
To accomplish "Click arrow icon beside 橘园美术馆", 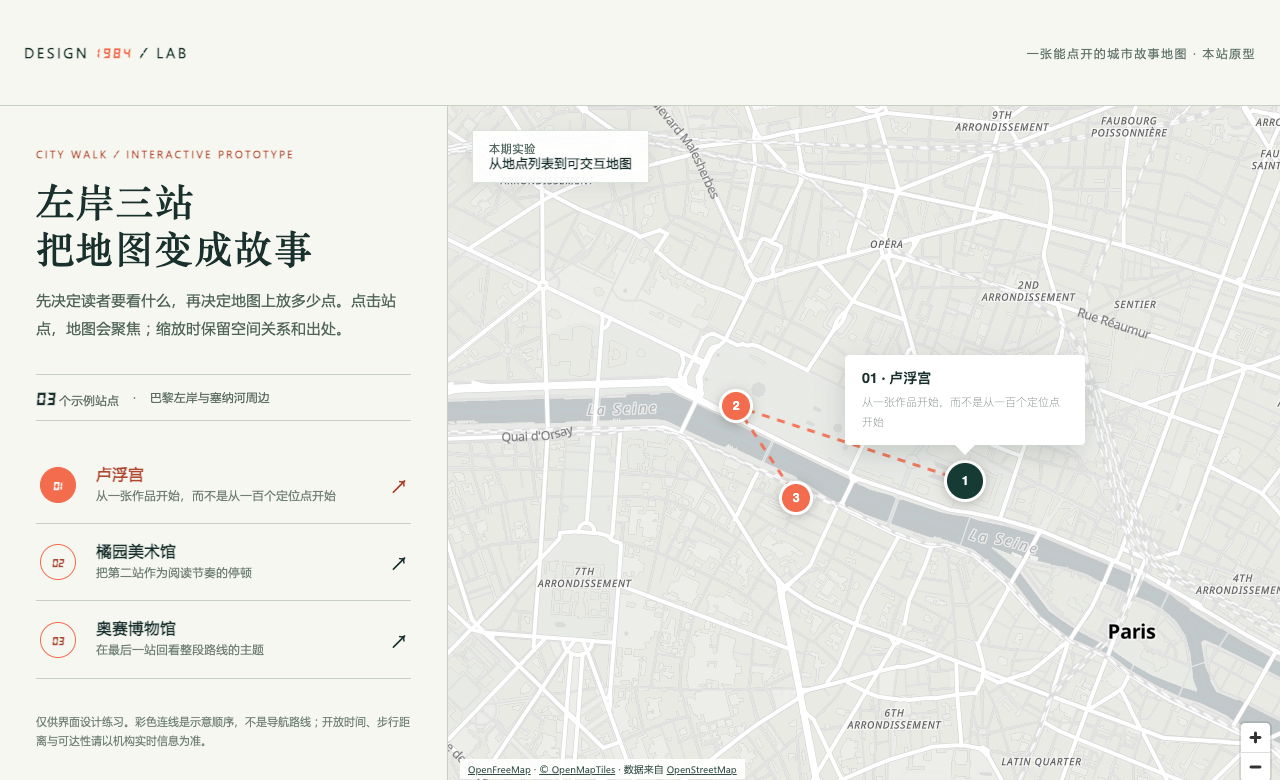I will click(399, 563).
